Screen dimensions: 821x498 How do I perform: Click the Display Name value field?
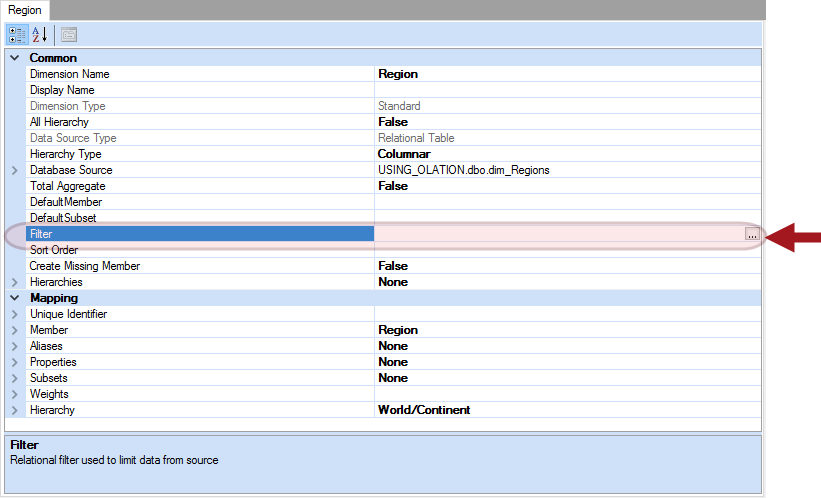point(566,90)
